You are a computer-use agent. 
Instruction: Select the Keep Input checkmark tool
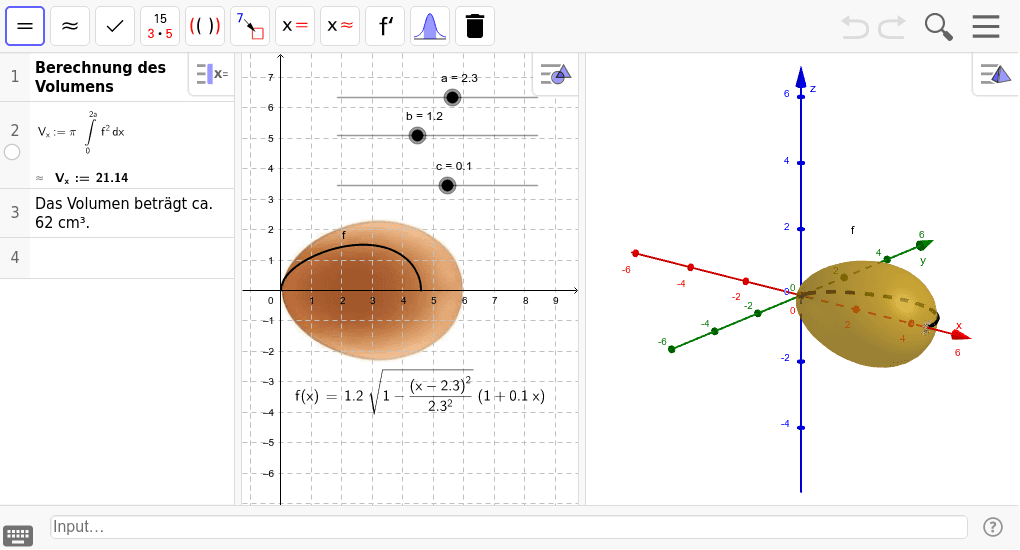(114, 26)
